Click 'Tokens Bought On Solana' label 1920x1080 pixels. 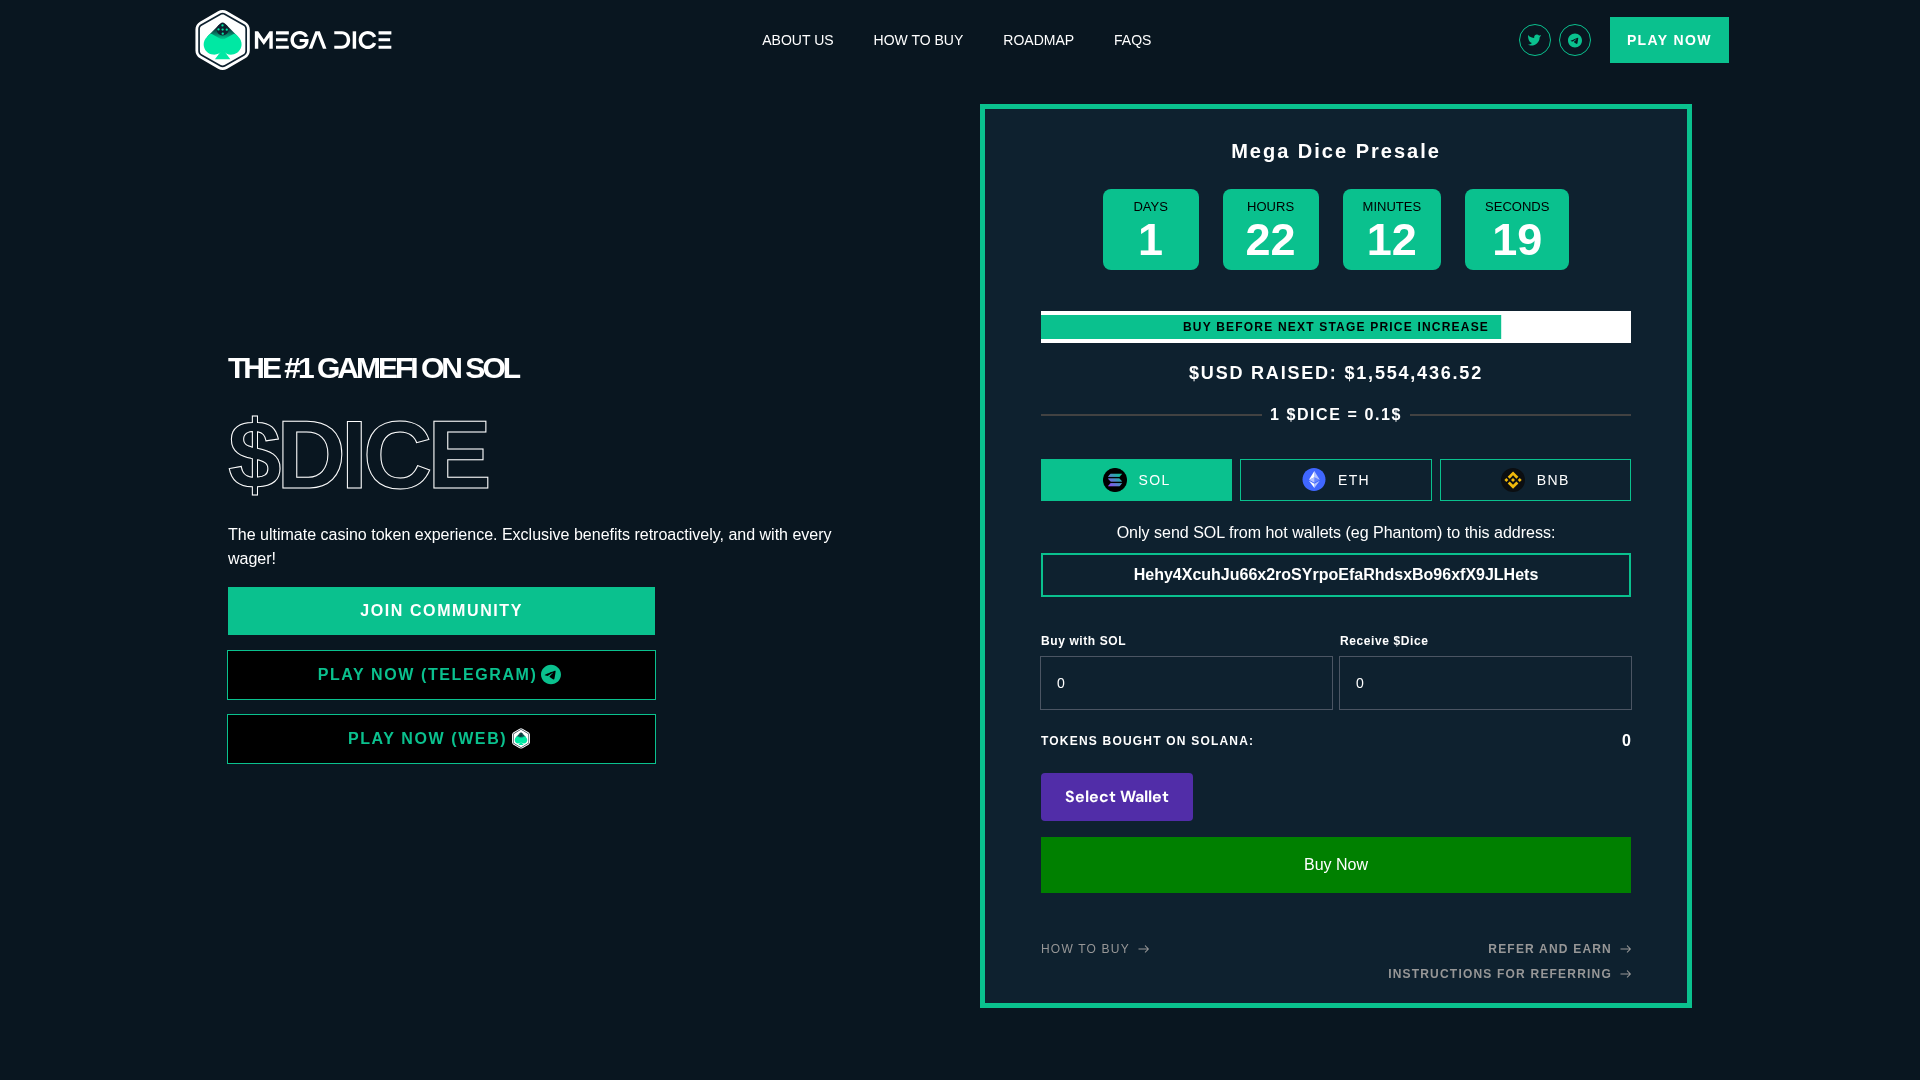pos(1147,741)
